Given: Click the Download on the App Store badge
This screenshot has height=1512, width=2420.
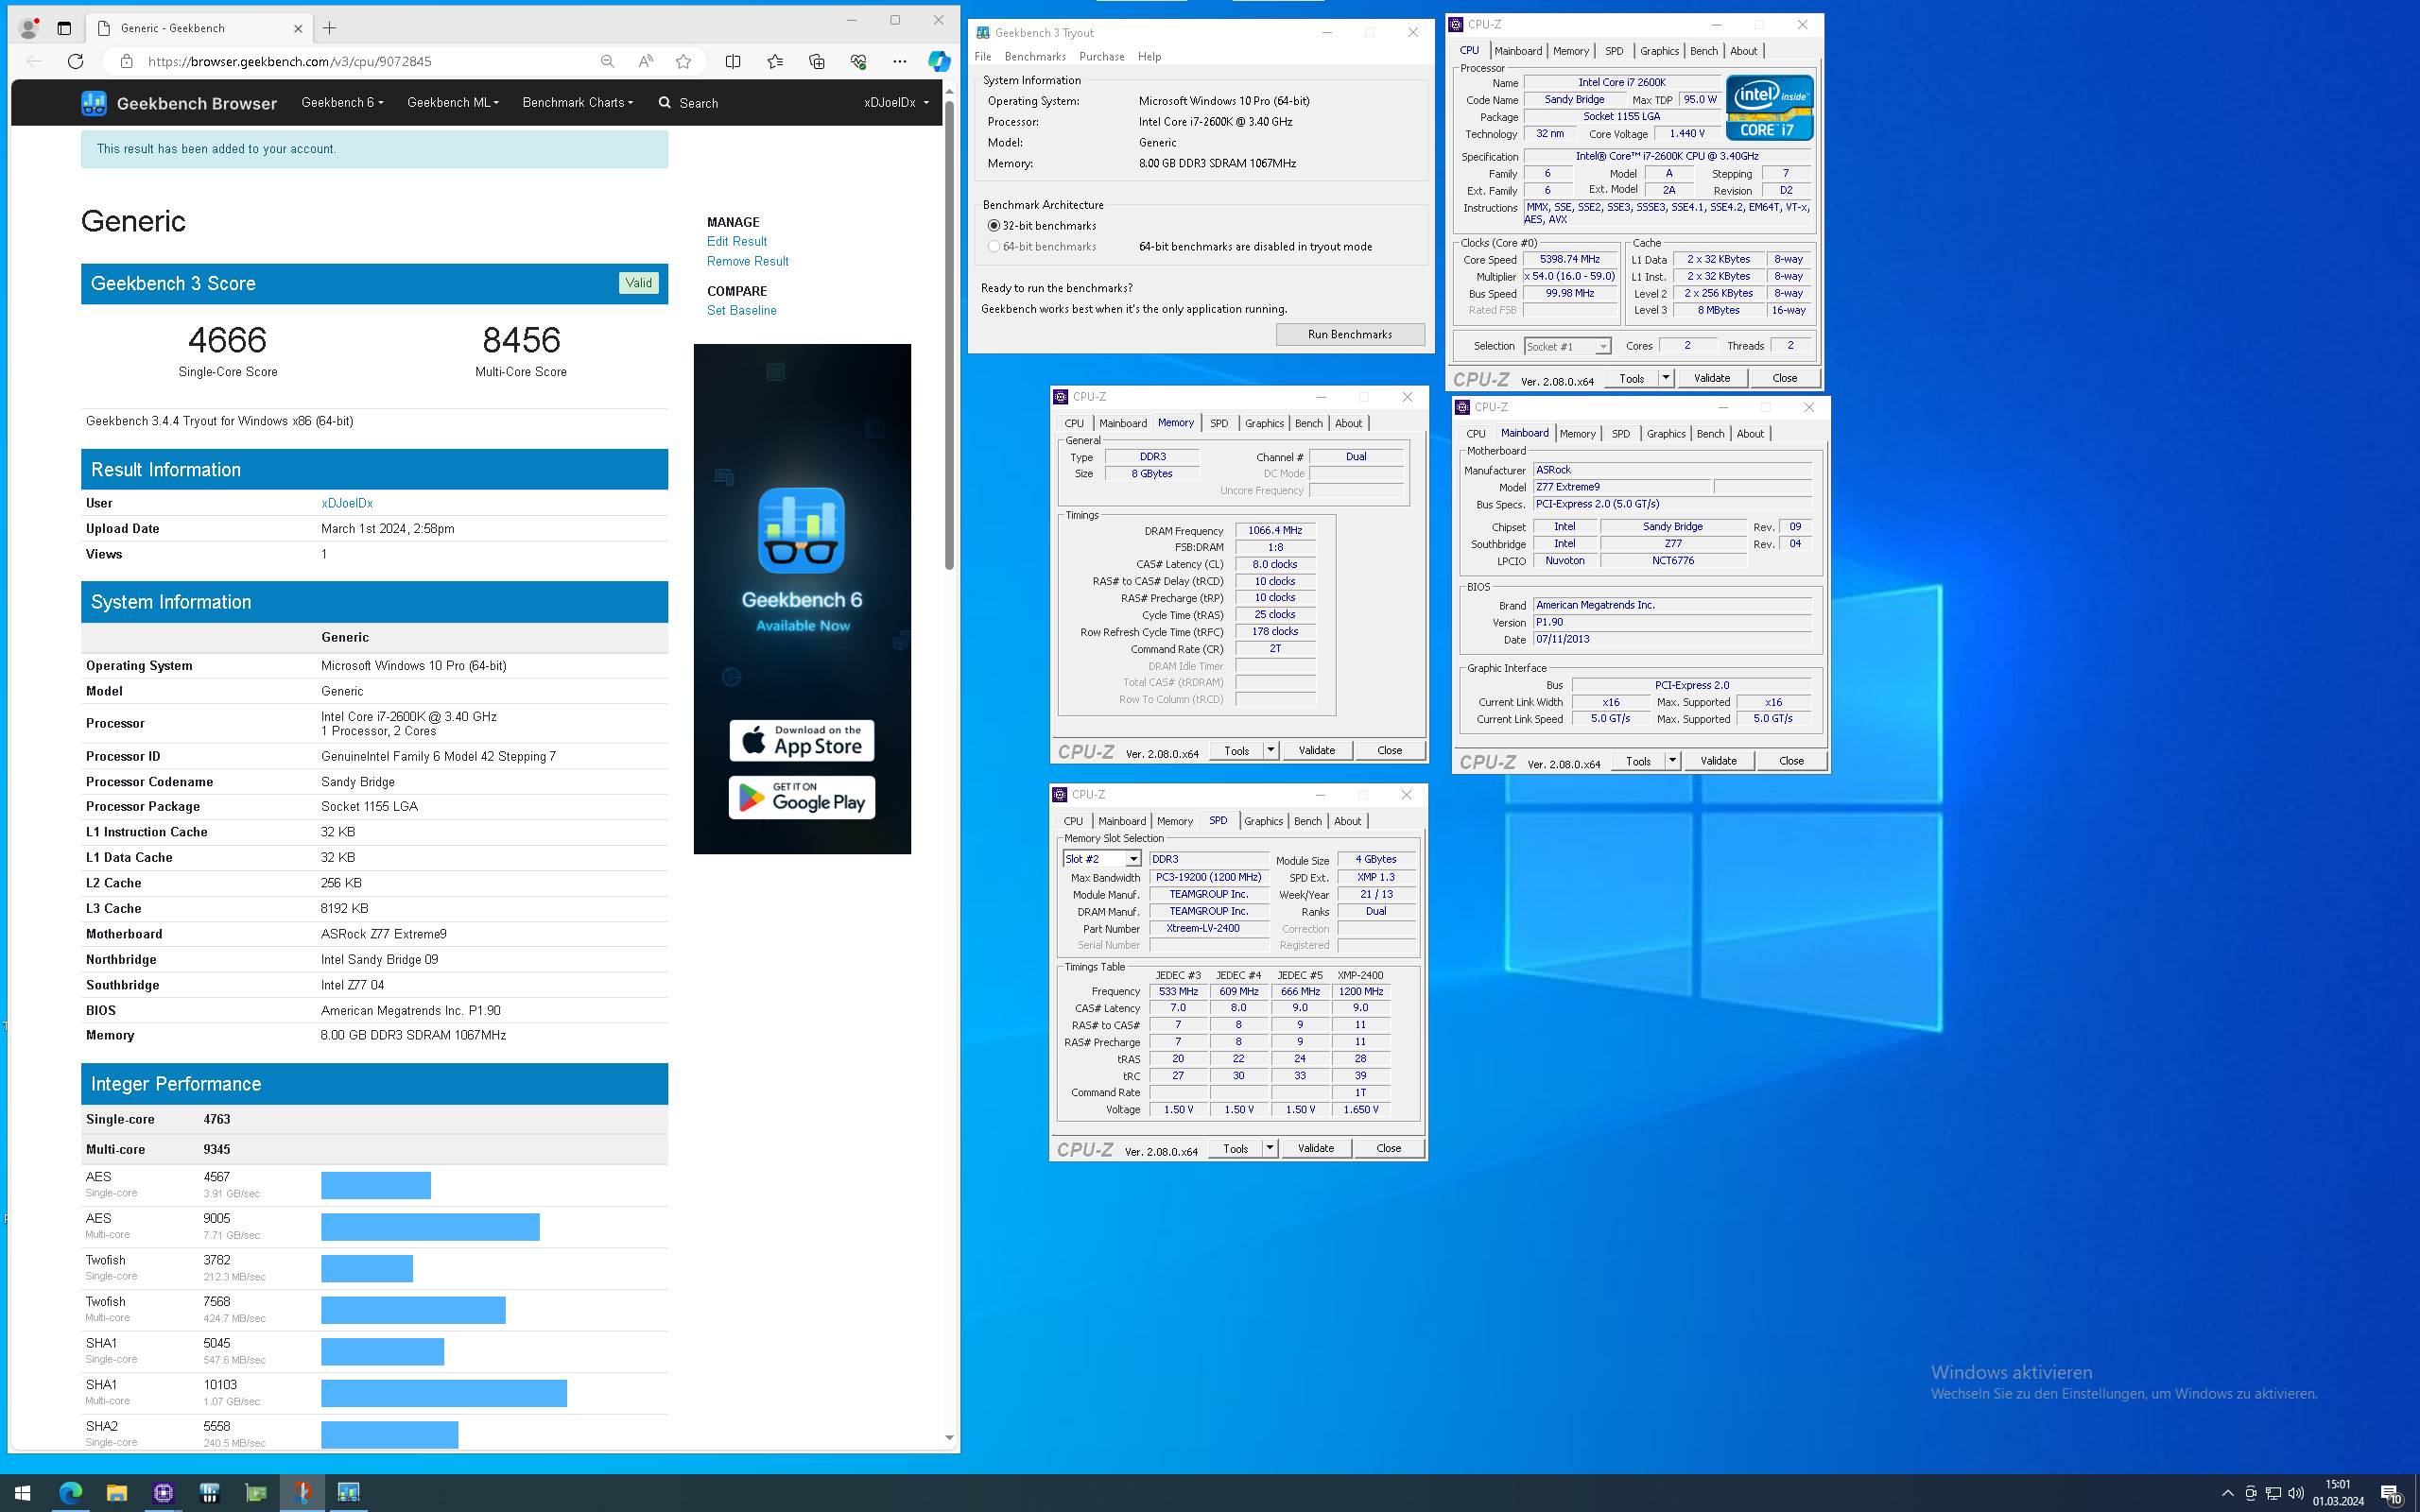Looking at the screenshot, I should (802, 740).
